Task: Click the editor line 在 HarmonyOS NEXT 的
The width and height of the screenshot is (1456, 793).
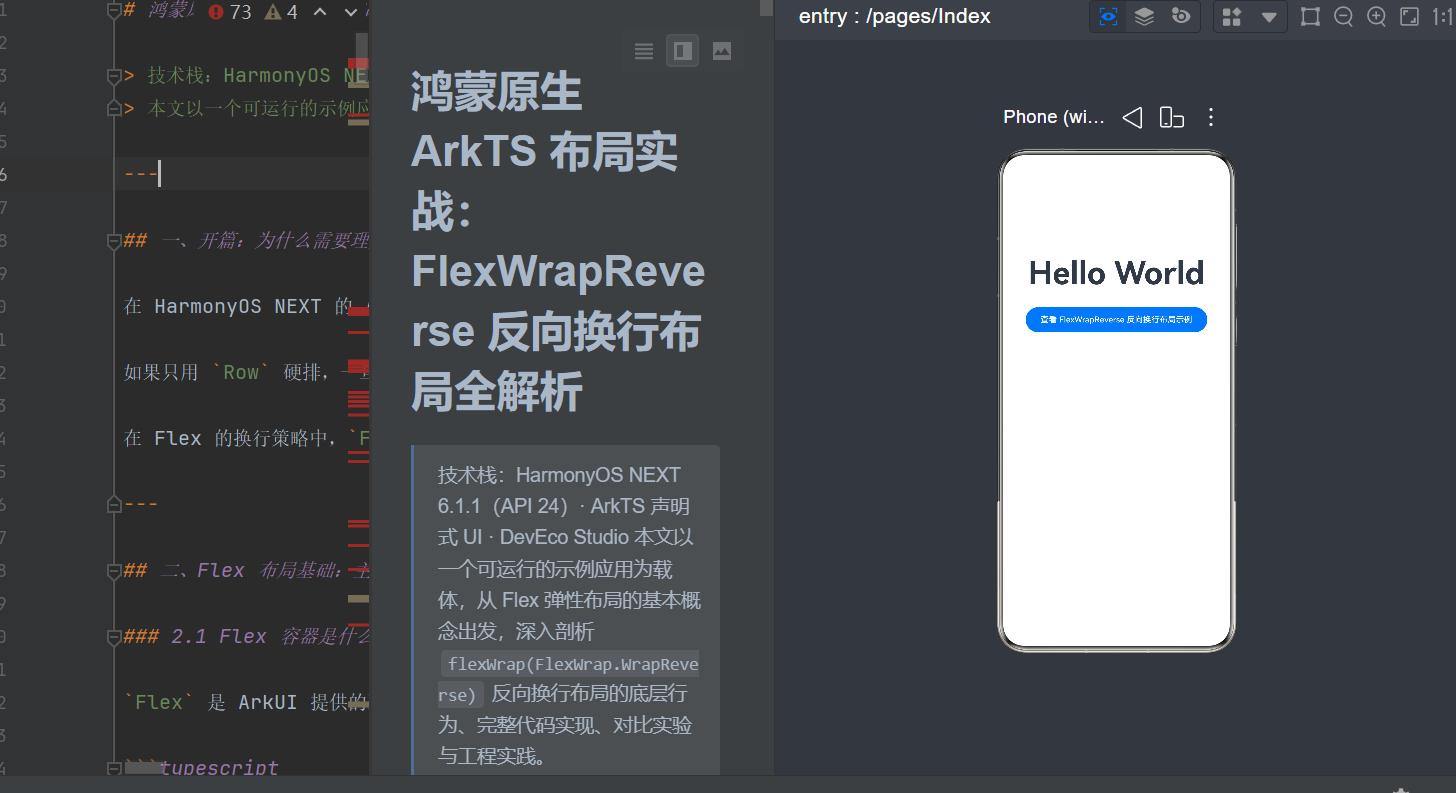Action: 245,306
